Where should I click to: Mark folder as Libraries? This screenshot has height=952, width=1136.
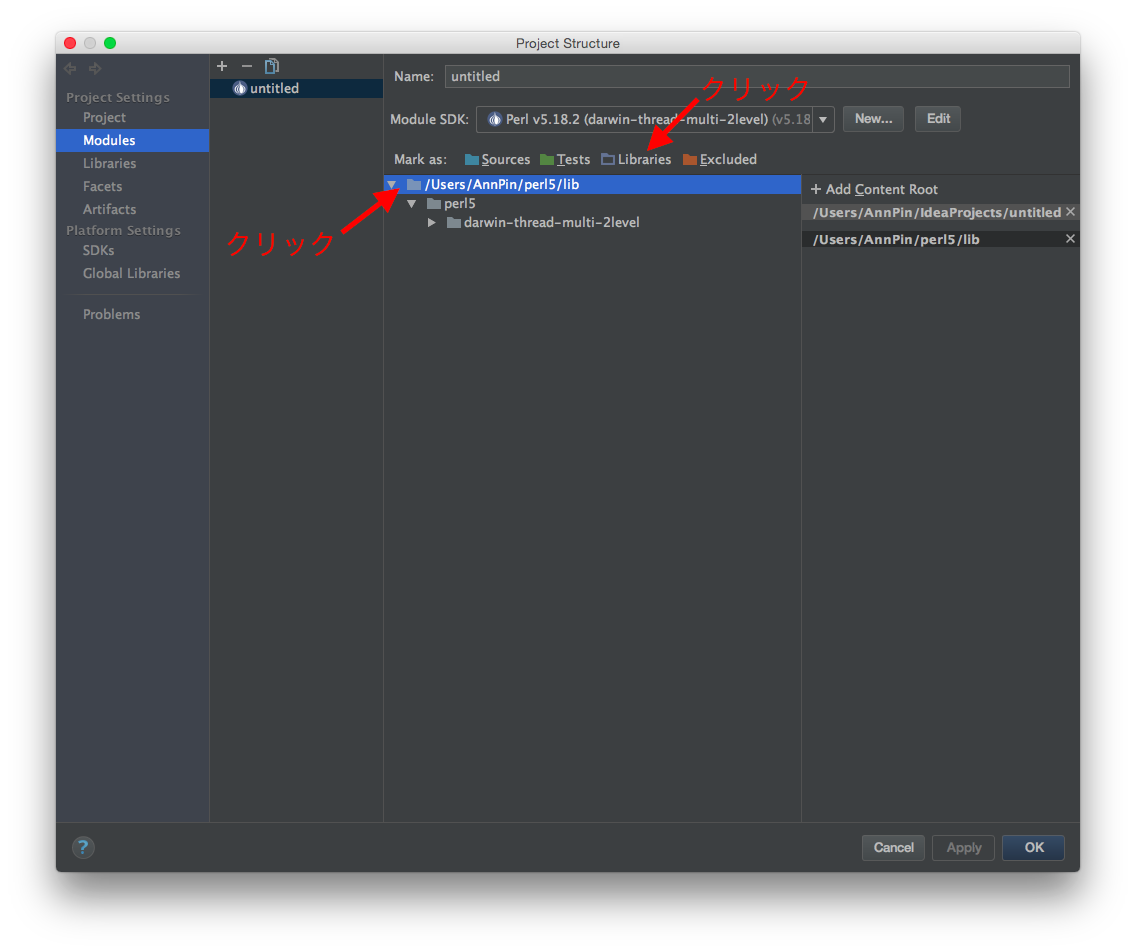pyautogui.click(x=636, y=159)
